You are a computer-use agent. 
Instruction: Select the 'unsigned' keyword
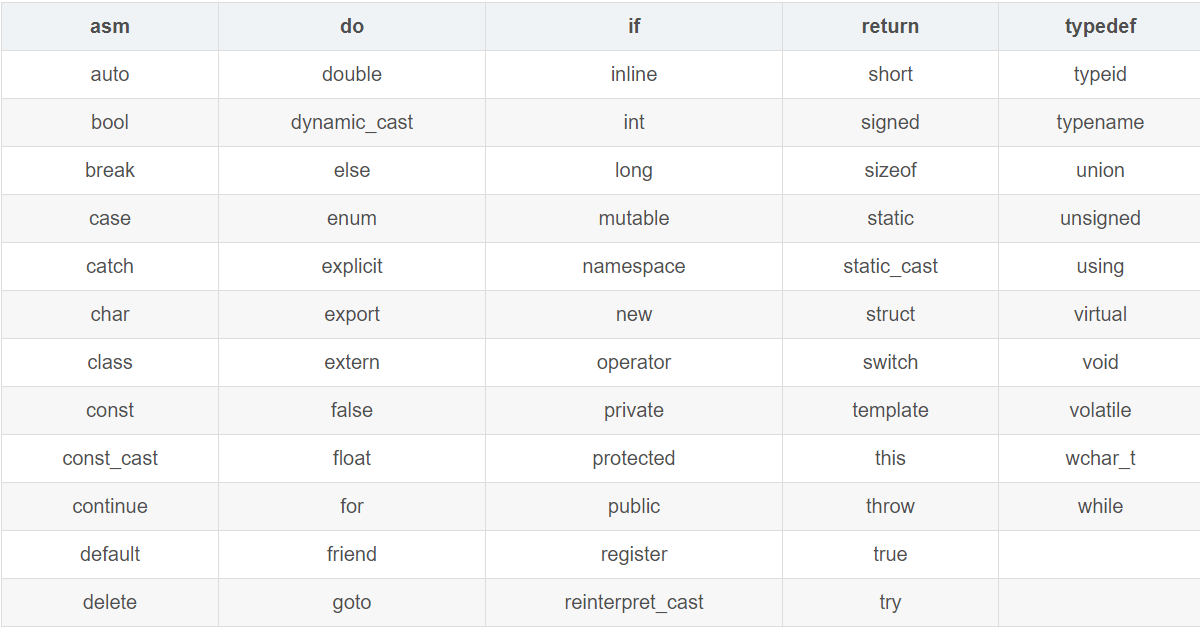point(1100,219)
